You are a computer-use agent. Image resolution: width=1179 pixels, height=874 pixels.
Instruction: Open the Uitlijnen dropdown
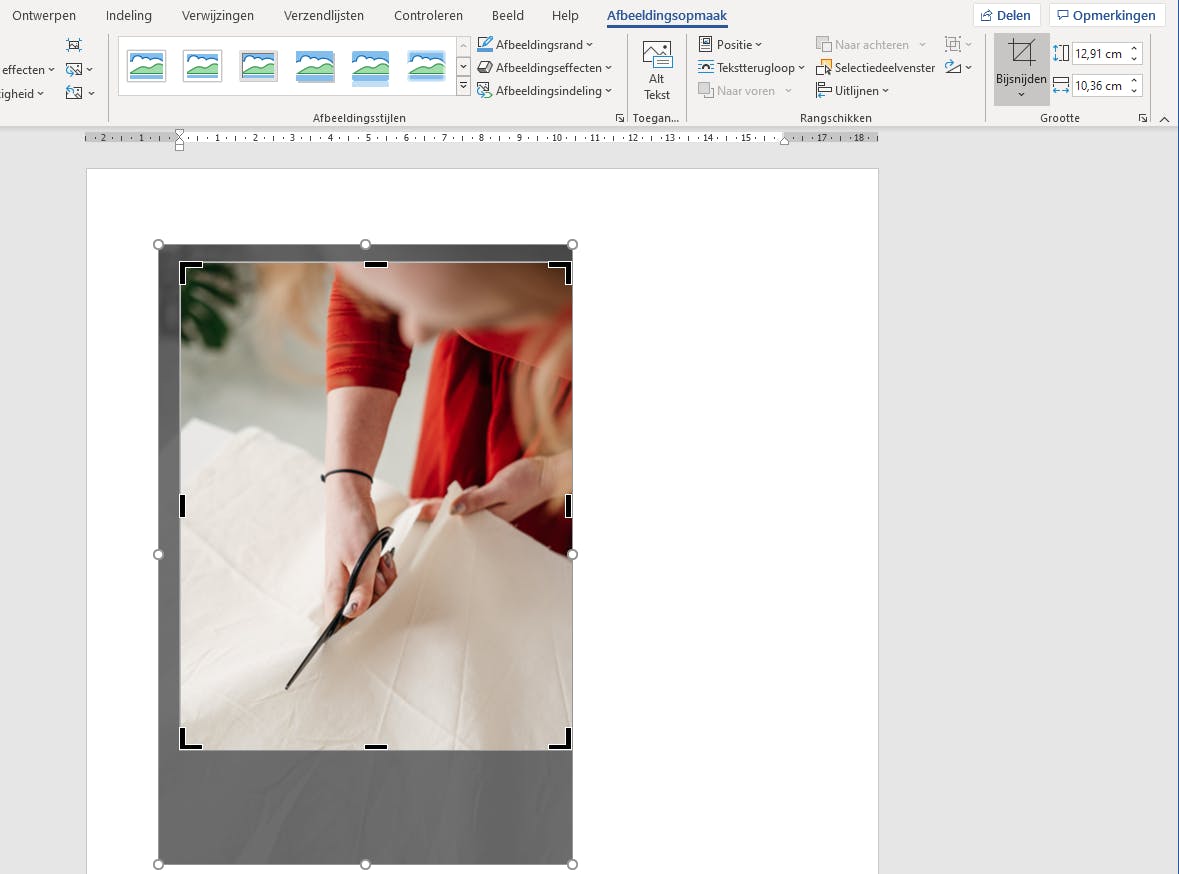click(x=853, y=91)
